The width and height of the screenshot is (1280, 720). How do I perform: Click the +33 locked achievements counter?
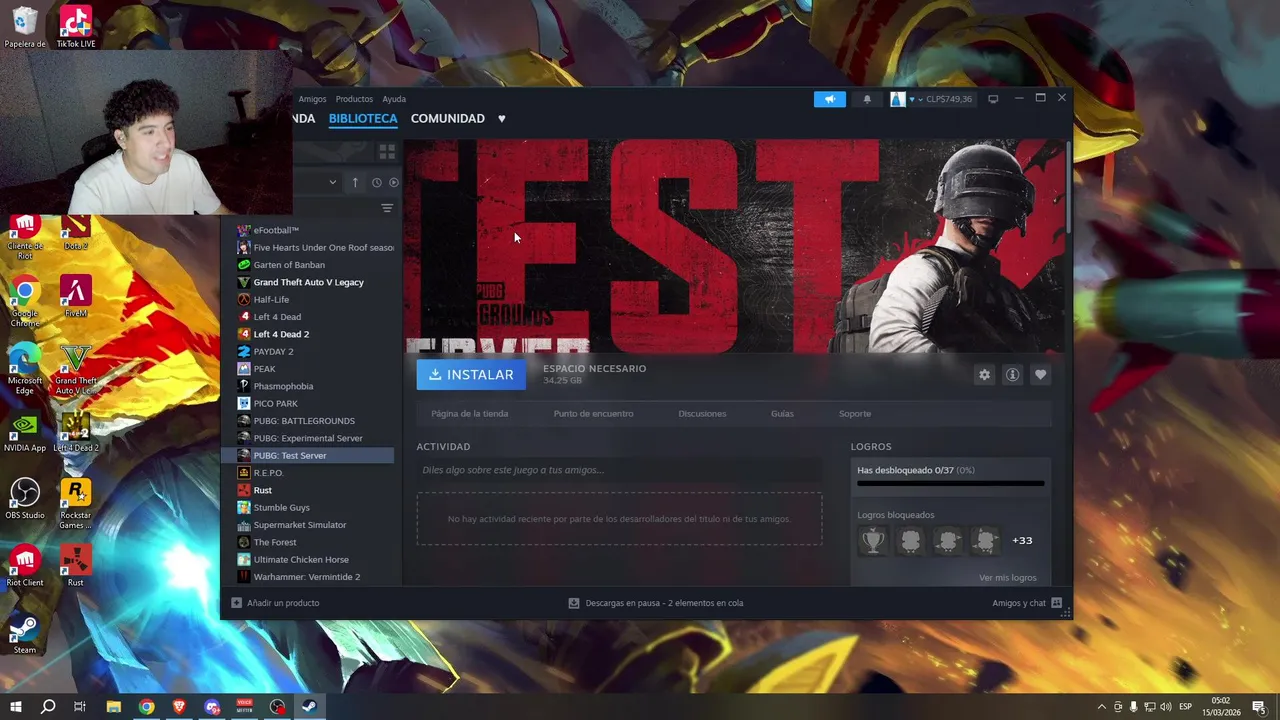[1022, 540]
